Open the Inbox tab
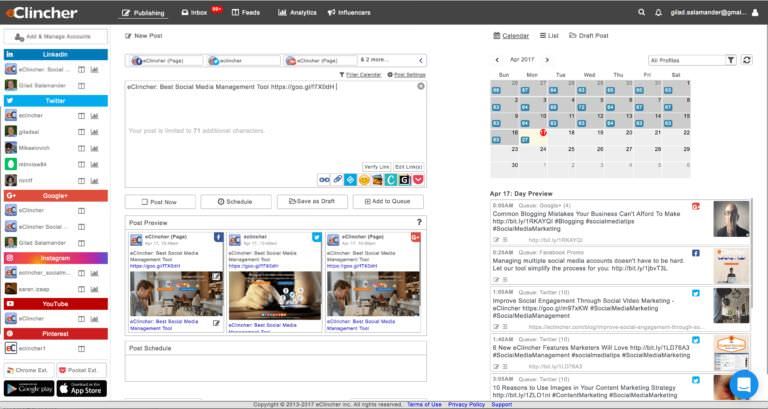This screenshot has height=409, width=768. click(195, 13)
